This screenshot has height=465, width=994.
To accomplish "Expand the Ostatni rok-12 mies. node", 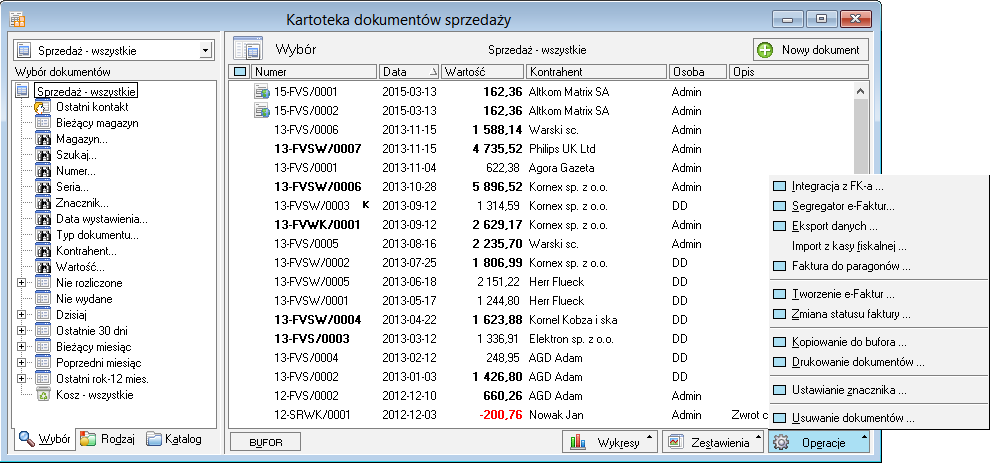I will pyautogui.click(x=22, y=378).
